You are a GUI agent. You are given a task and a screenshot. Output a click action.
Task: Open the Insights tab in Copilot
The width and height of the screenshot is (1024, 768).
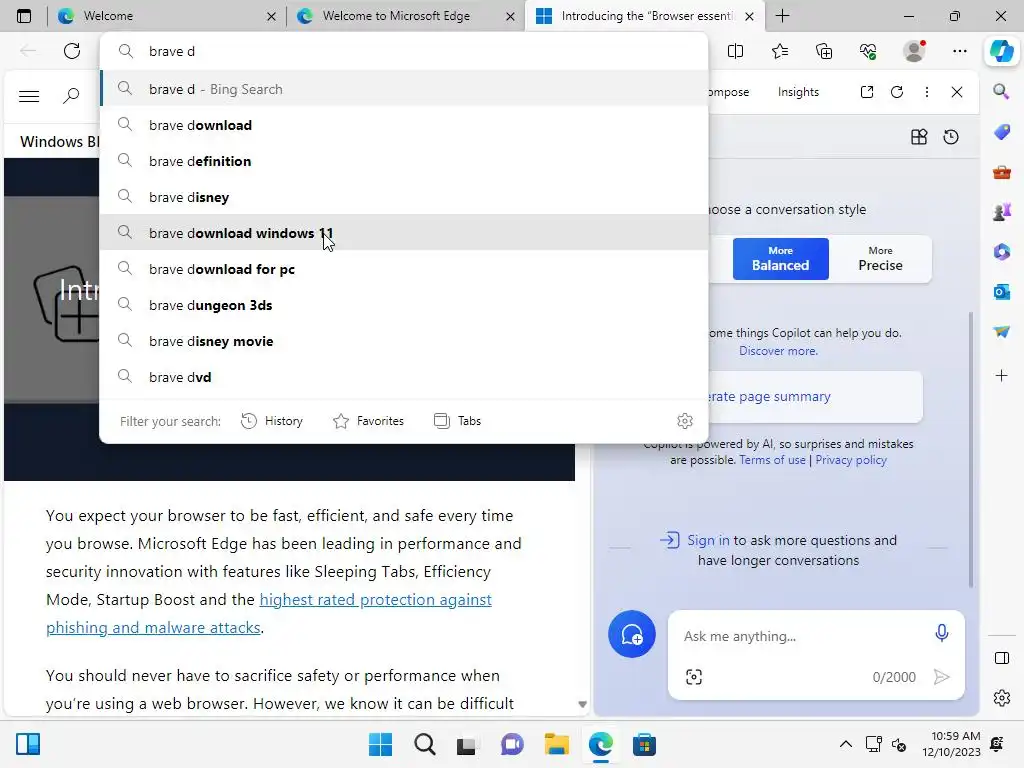coord(798,92)
